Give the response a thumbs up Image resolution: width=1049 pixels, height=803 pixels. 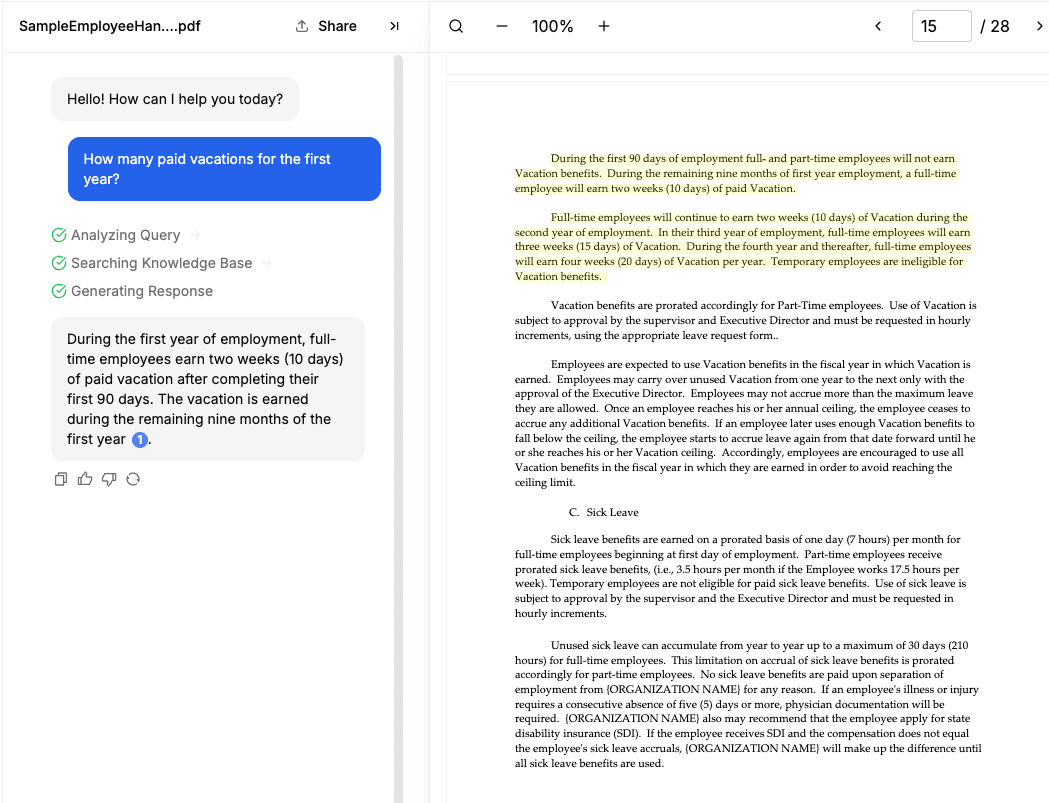point(85,479)
